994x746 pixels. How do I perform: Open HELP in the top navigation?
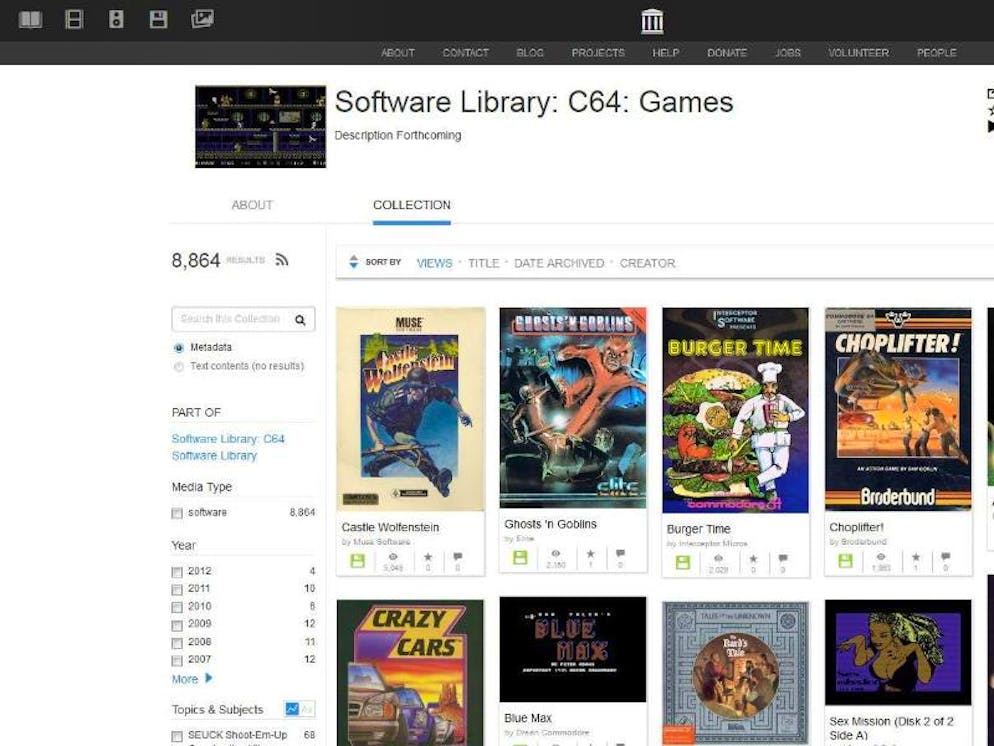[666, 53]
